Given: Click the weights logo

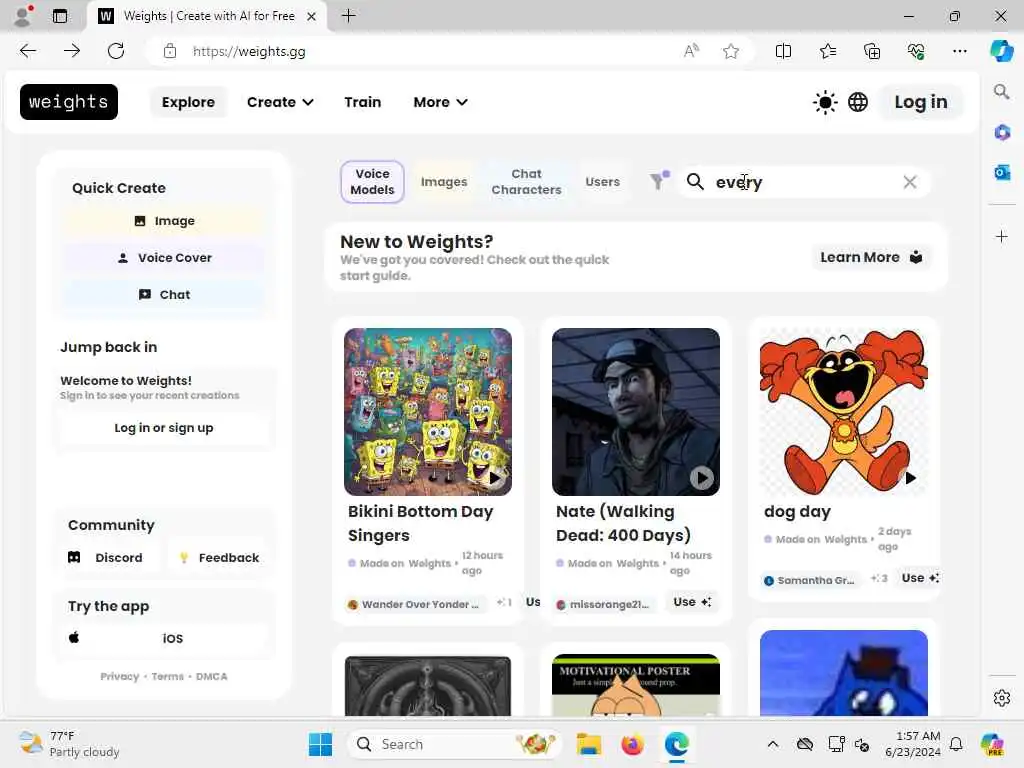Looking at the screenshot, I should point(69,102).
